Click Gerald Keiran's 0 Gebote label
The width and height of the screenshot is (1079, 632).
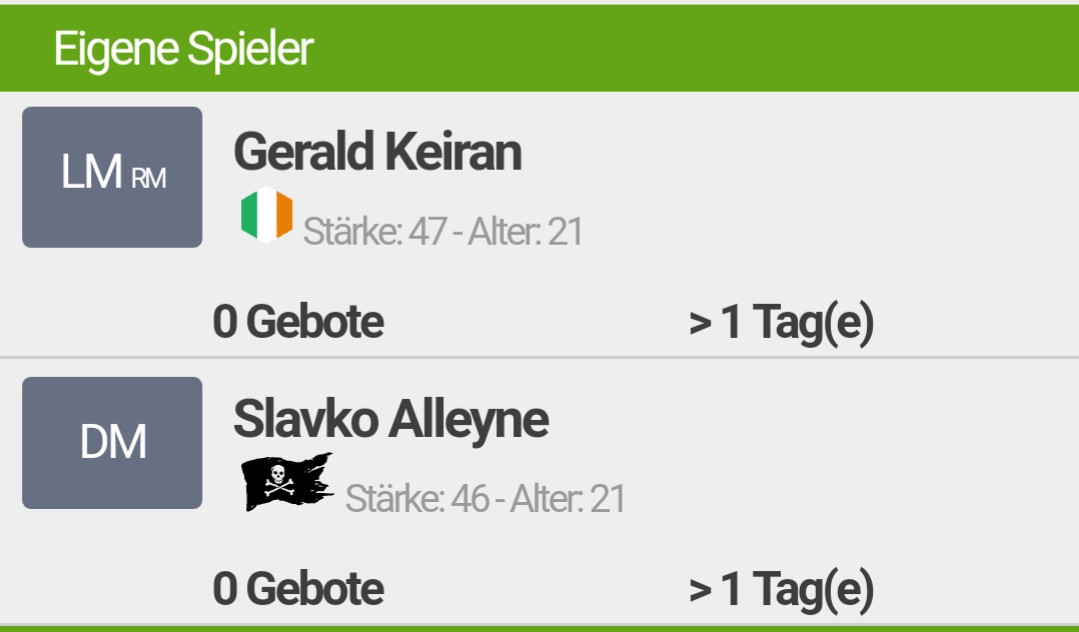(x=298, y=322)
